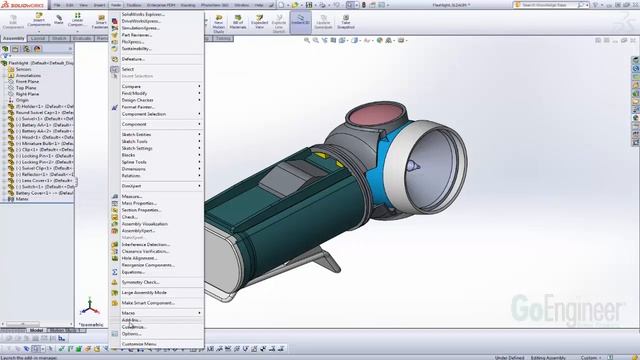640x360 pixels.
Task: Click the Defeature icon
Action: [115, 59]
